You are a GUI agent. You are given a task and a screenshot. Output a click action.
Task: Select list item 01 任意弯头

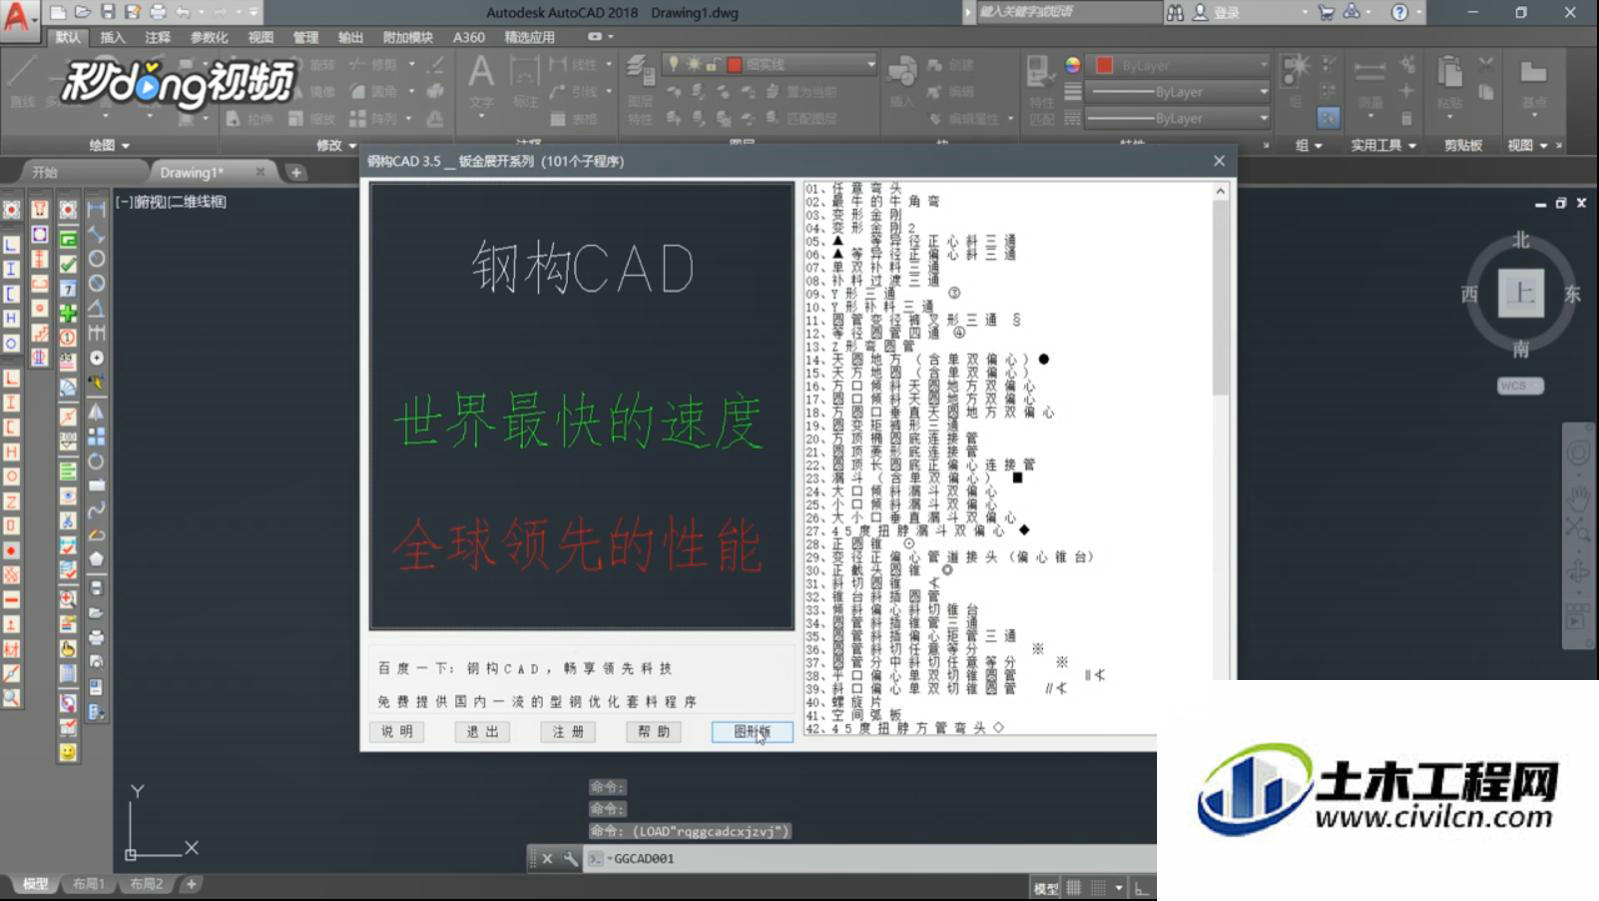click(x=853, y=188)
